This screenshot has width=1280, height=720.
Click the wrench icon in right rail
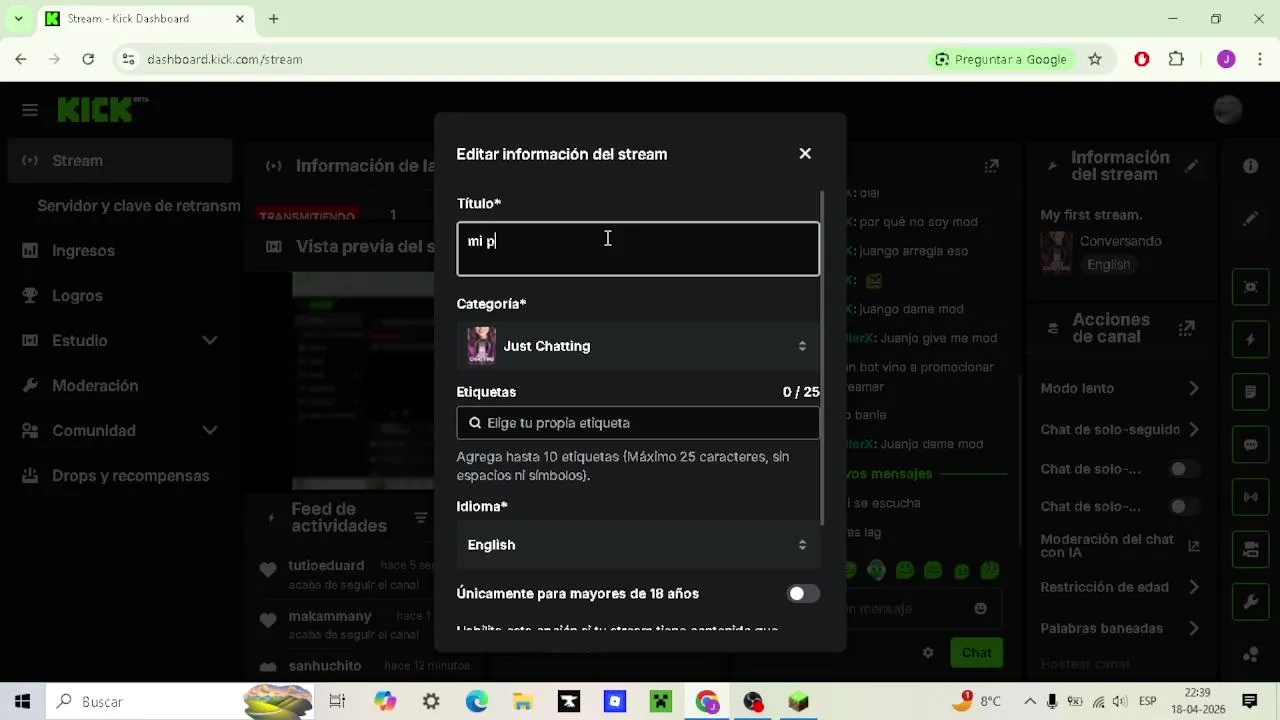tap(1250, 602)
